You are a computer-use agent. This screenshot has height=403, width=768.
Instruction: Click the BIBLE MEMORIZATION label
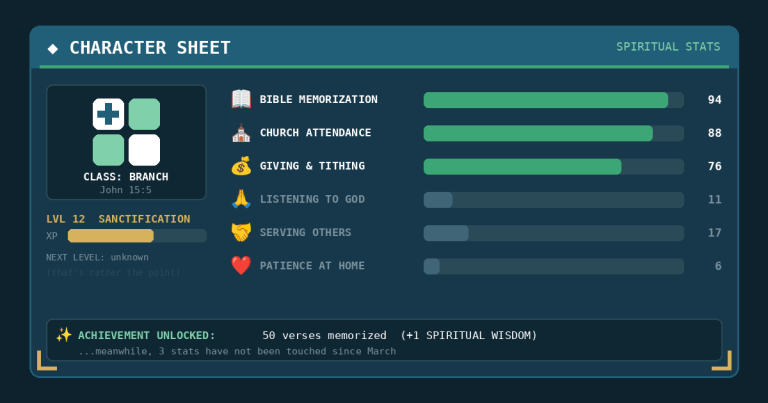coord(318,99)
